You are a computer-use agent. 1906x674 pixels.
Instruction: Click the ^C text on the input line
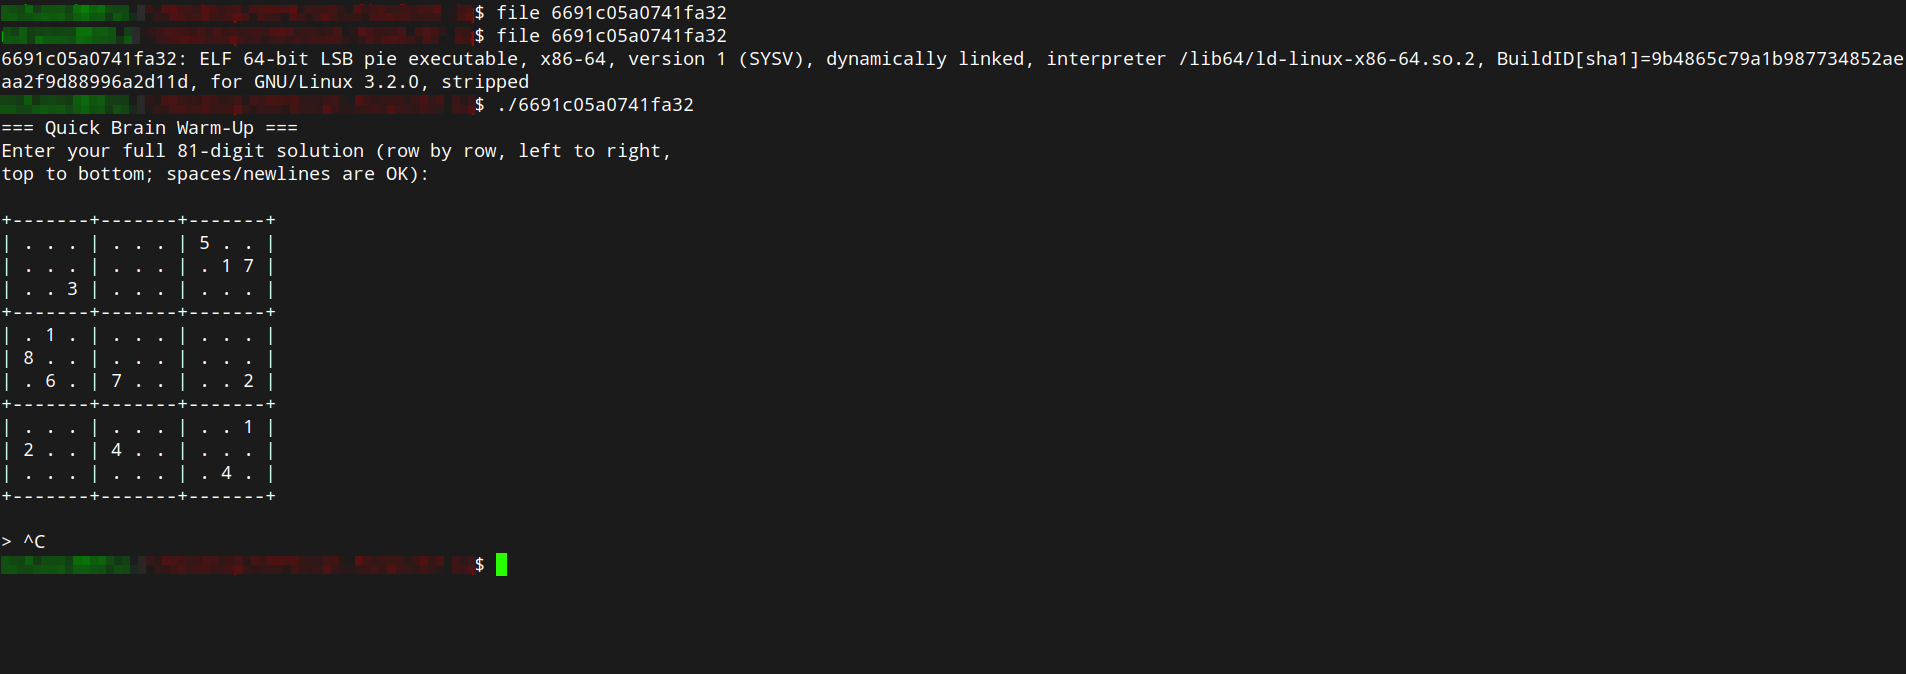pos(34,542)
